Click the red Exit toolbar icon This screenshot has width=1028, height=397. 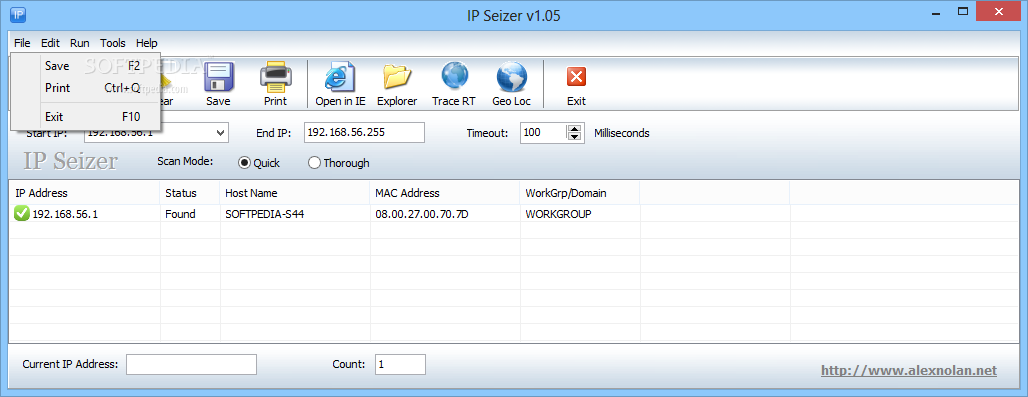click(576, 77)
